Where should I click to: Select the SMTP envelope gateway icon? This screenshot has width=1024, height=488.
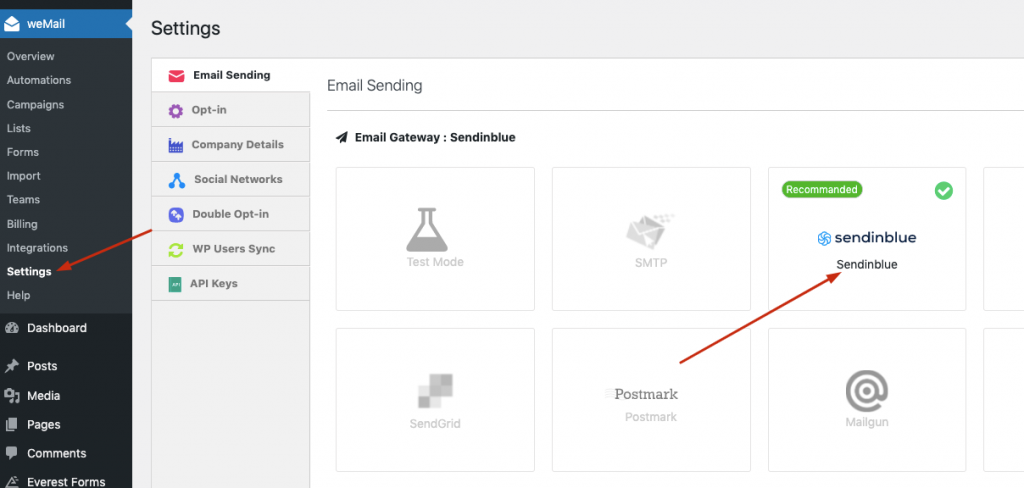click(x=650, y=233)
